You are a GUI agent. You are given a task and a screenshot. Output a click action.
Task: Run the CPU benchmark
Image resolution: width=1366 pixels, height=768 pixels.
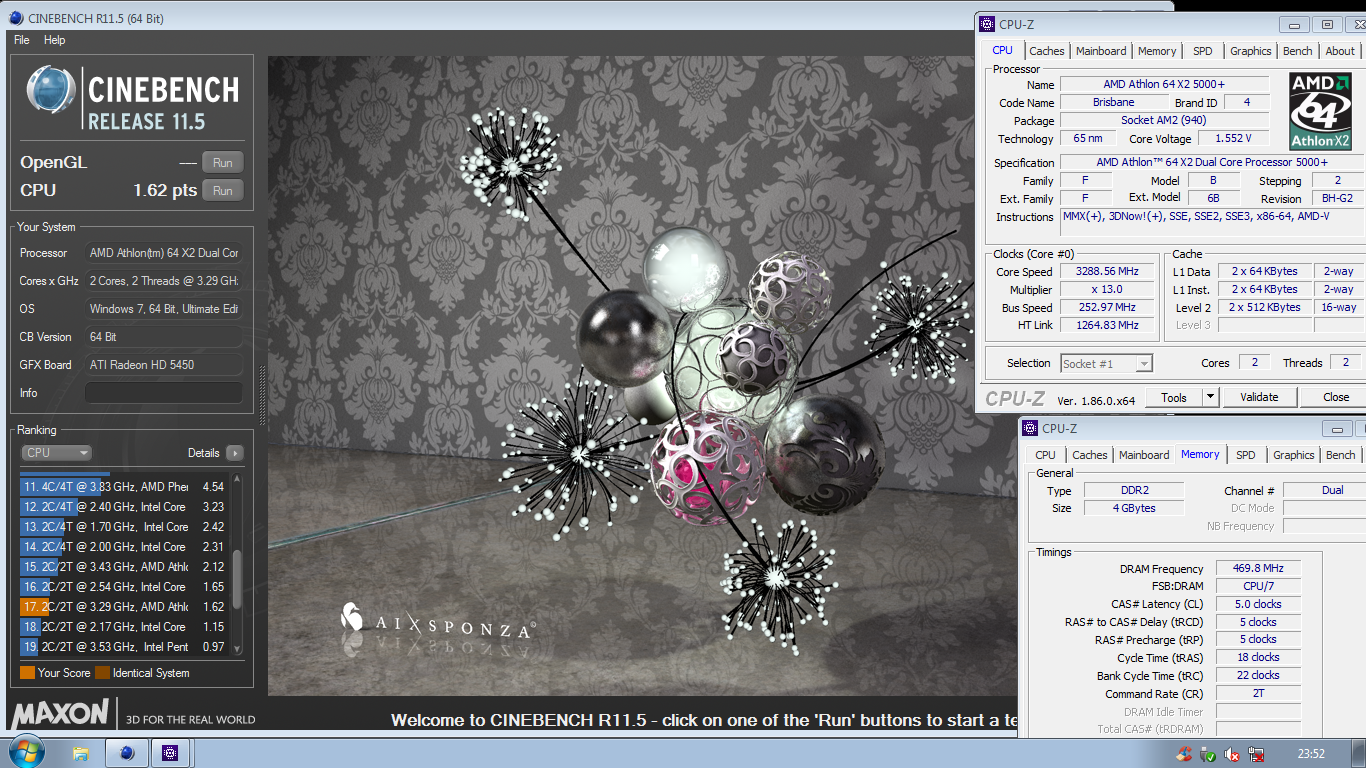[223, 191]
